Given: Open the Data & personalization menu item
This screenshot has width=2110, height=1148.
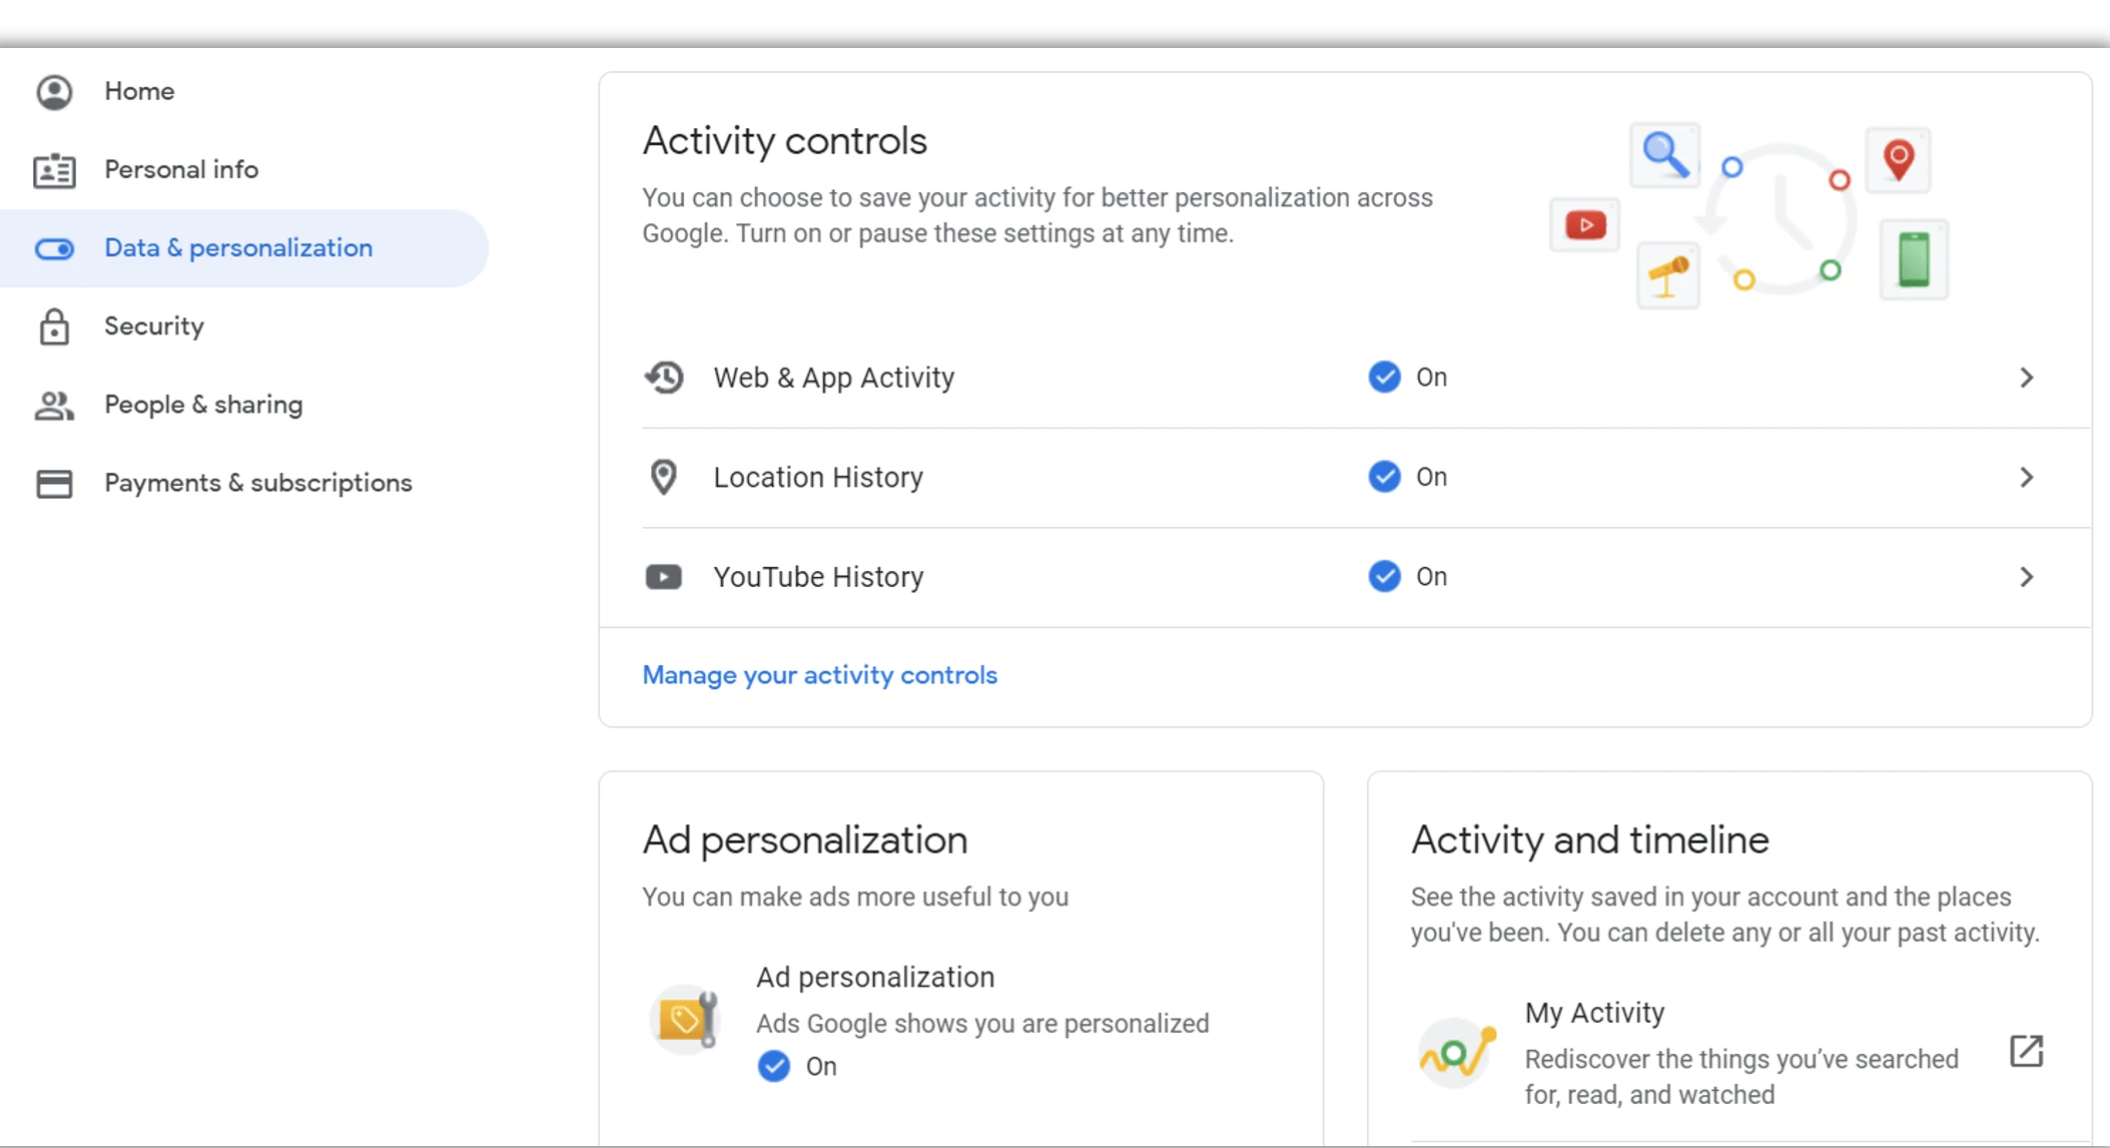Looking at the screenshot, I should click(238, 248).
